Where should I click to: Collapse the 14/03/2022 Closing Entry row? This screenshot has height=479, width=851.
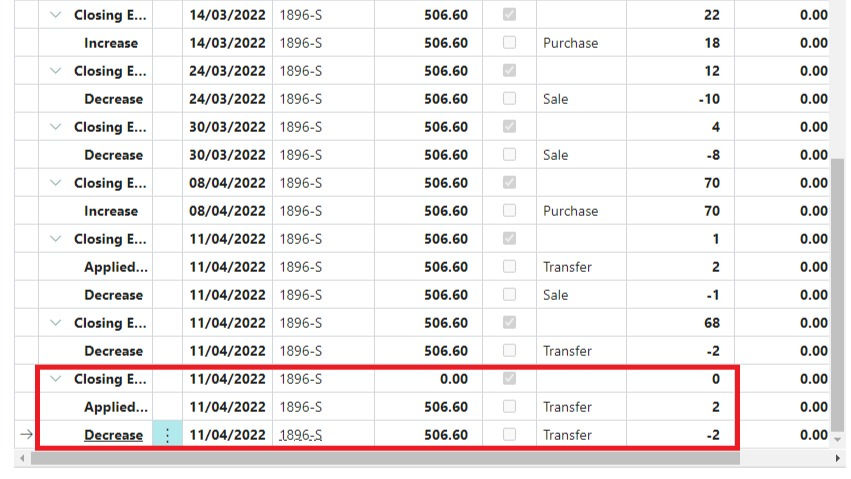tap(55, 15)
